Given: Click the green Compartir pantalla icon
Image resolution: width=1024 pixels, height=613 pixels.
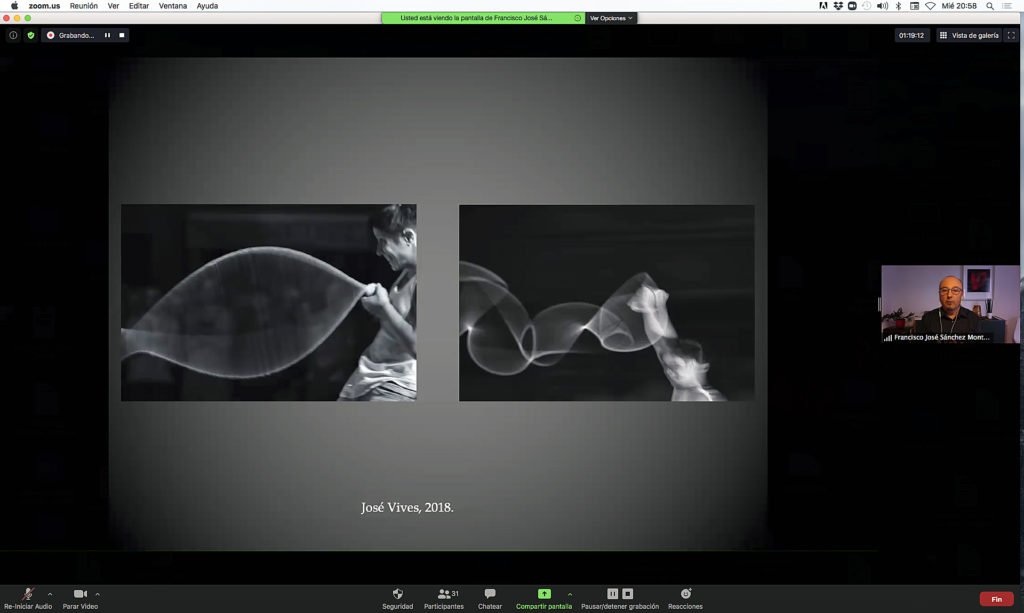Looking at the screenshot, I should click(544, 594).
